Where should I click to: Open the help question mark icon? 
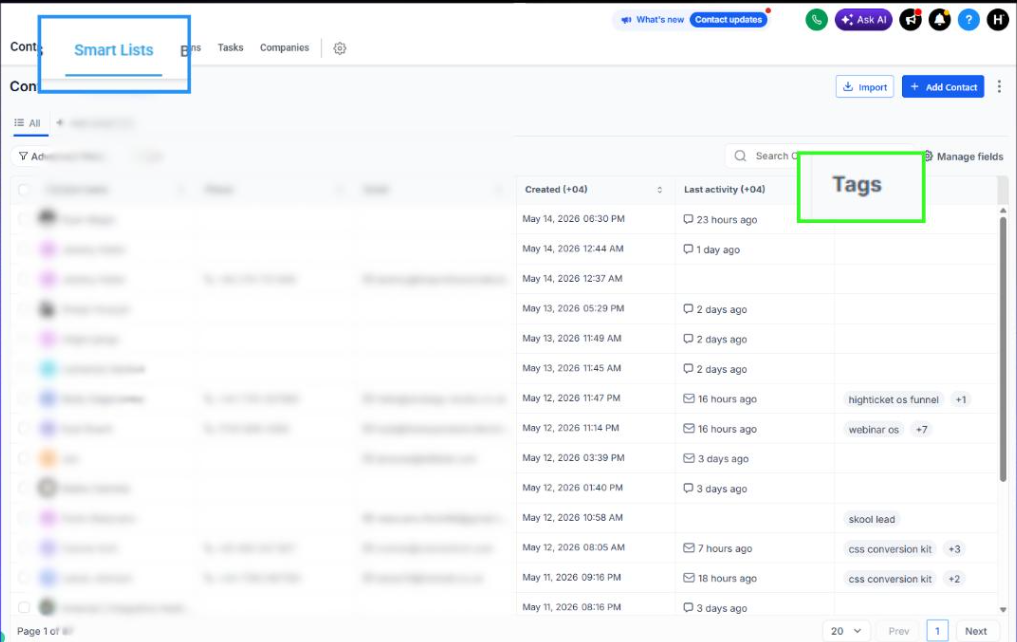point(968,20)
